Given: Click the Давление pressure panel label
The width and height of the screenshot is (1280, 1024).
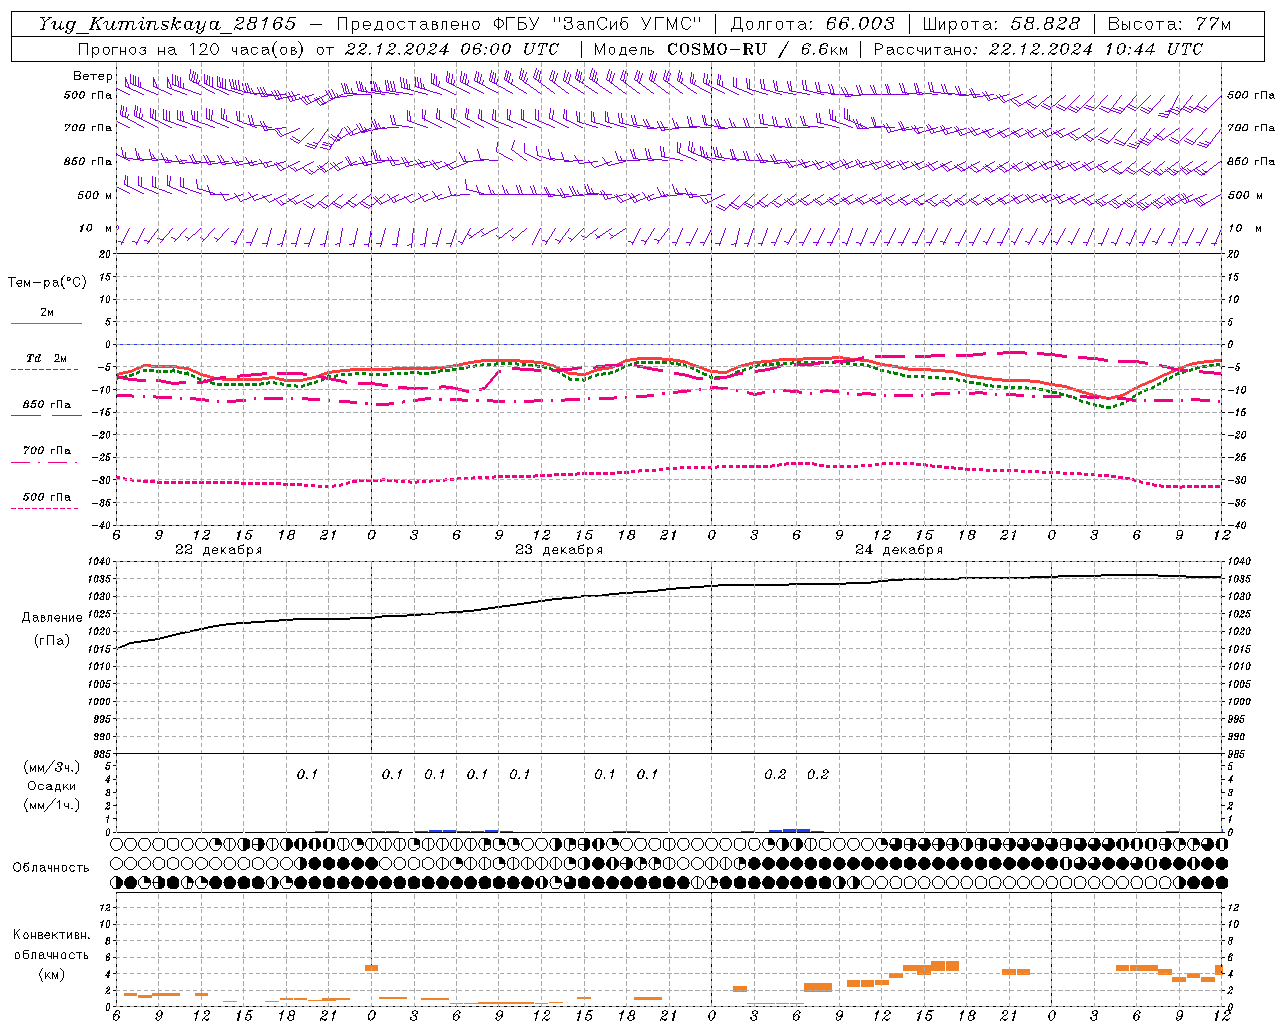Looking at the screenshot, I should click(52, 618).
